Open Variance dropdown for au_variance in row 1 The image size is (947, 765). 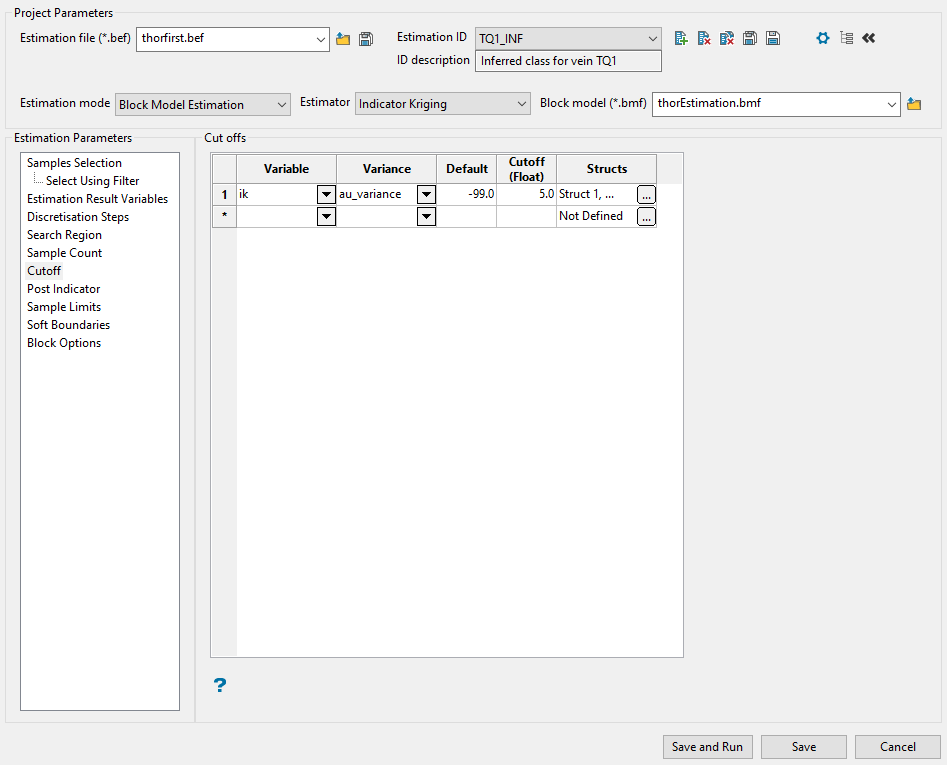pos(426,194)
